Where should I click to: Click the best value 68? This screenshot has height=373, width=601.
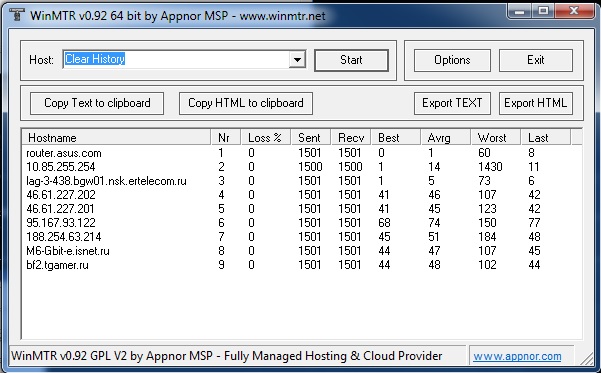click(x=384, y=223)
